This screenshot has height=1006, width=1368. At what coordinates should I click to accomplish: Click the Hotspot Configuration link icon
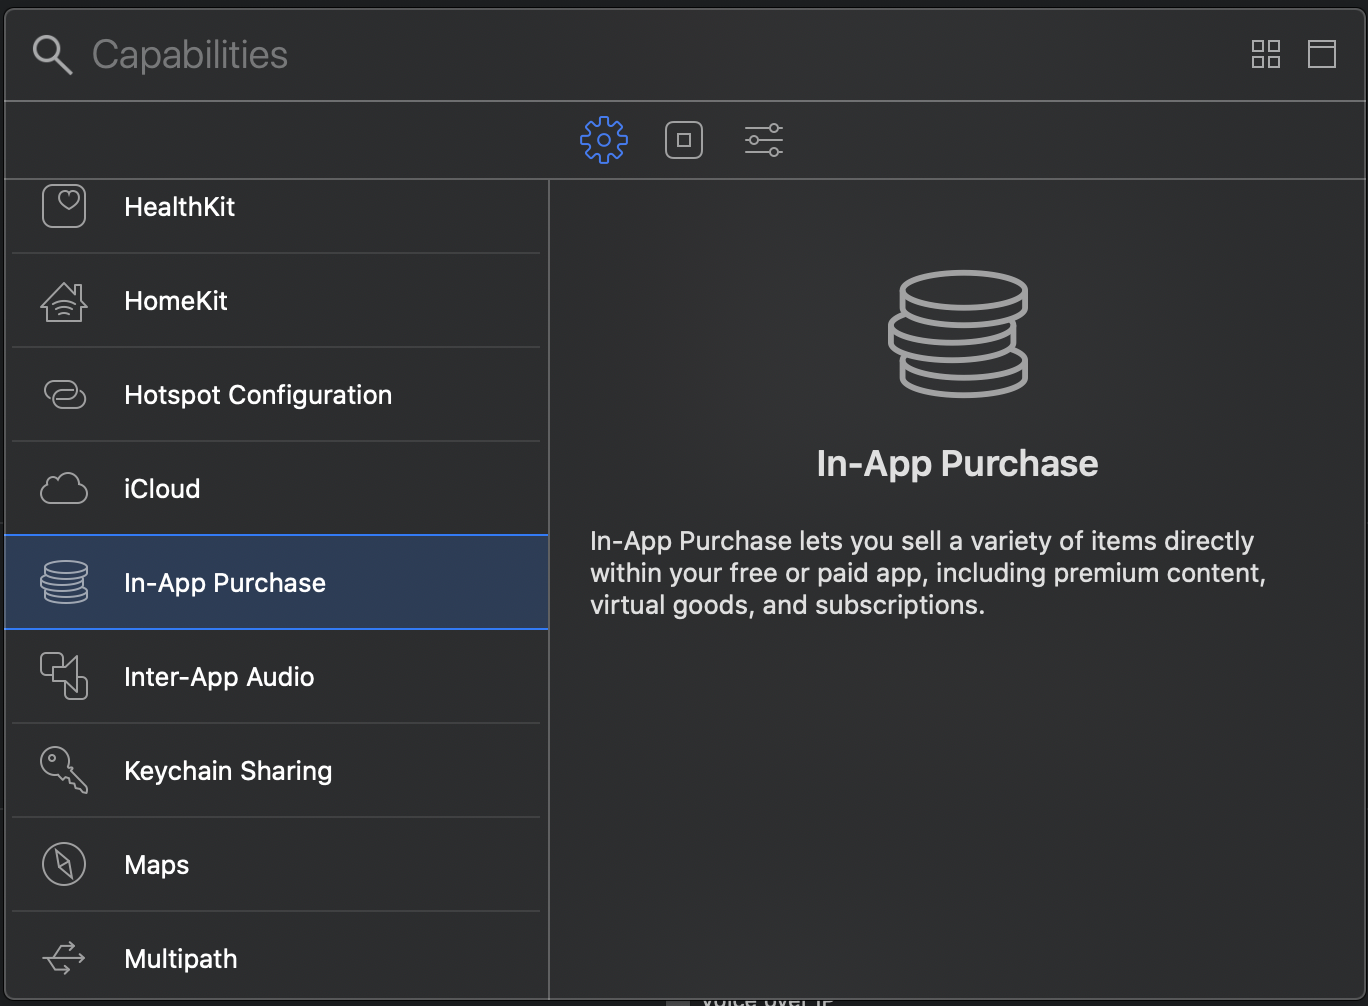click(64, 395)
